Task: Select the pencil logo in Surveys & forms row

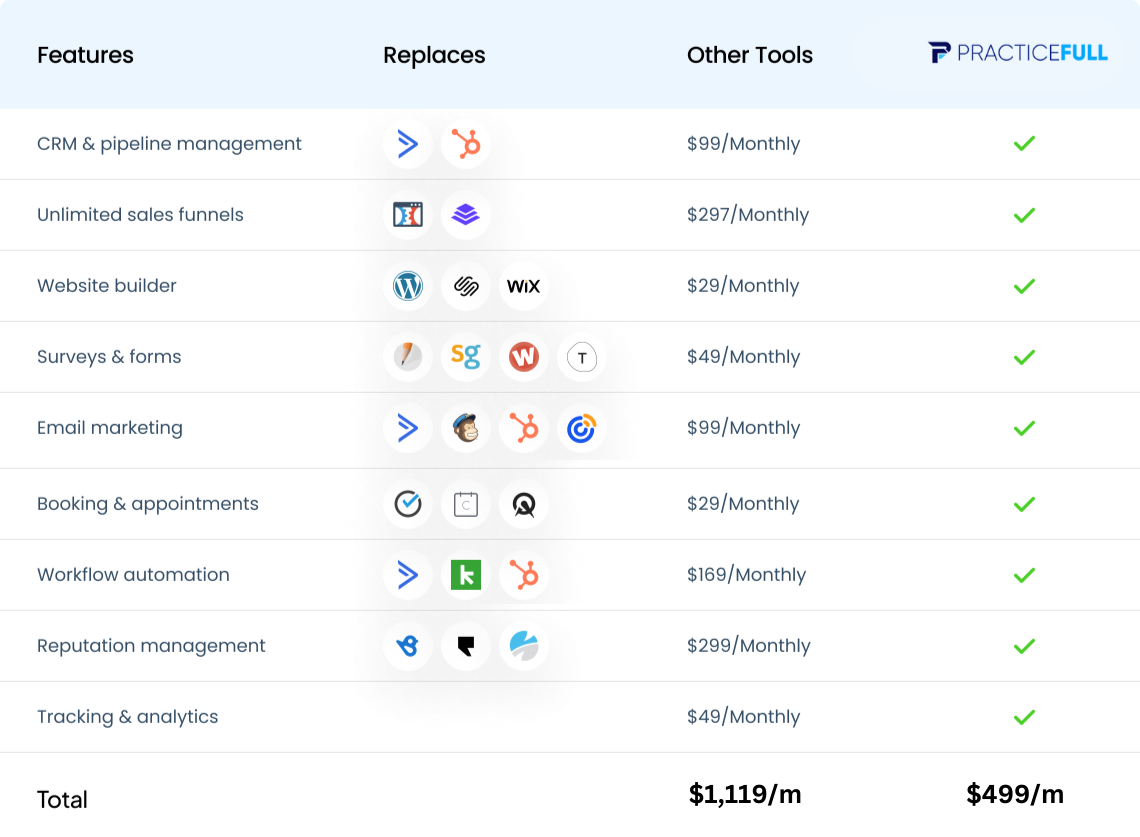Action: click(x=408, y=357)
